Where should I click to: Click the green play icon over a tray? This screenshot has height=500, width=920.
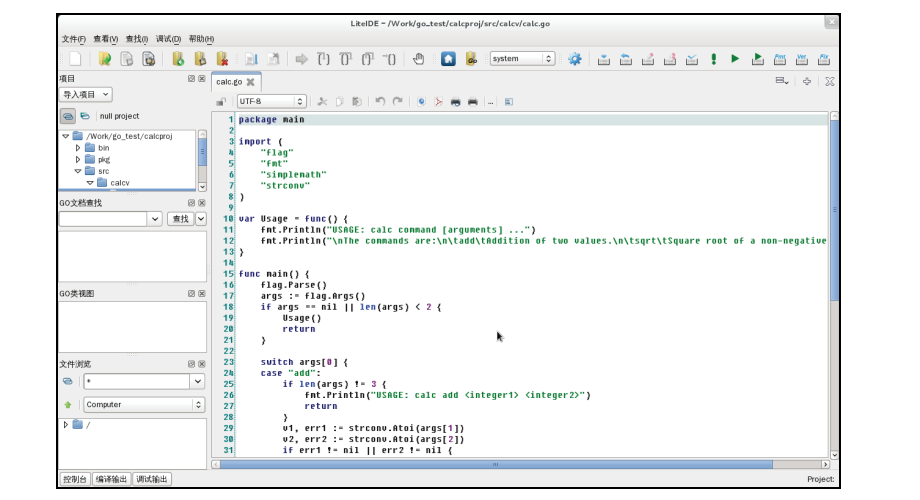(757, 59)
